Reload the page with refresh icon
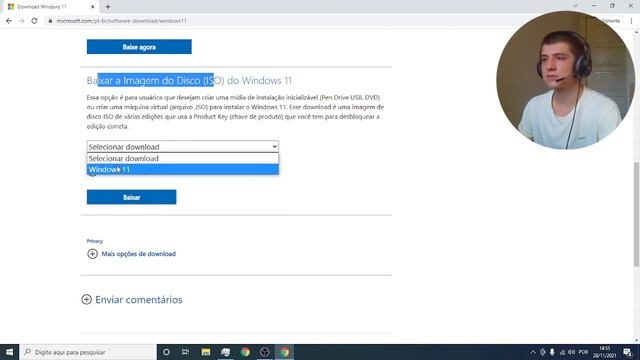 34,21
